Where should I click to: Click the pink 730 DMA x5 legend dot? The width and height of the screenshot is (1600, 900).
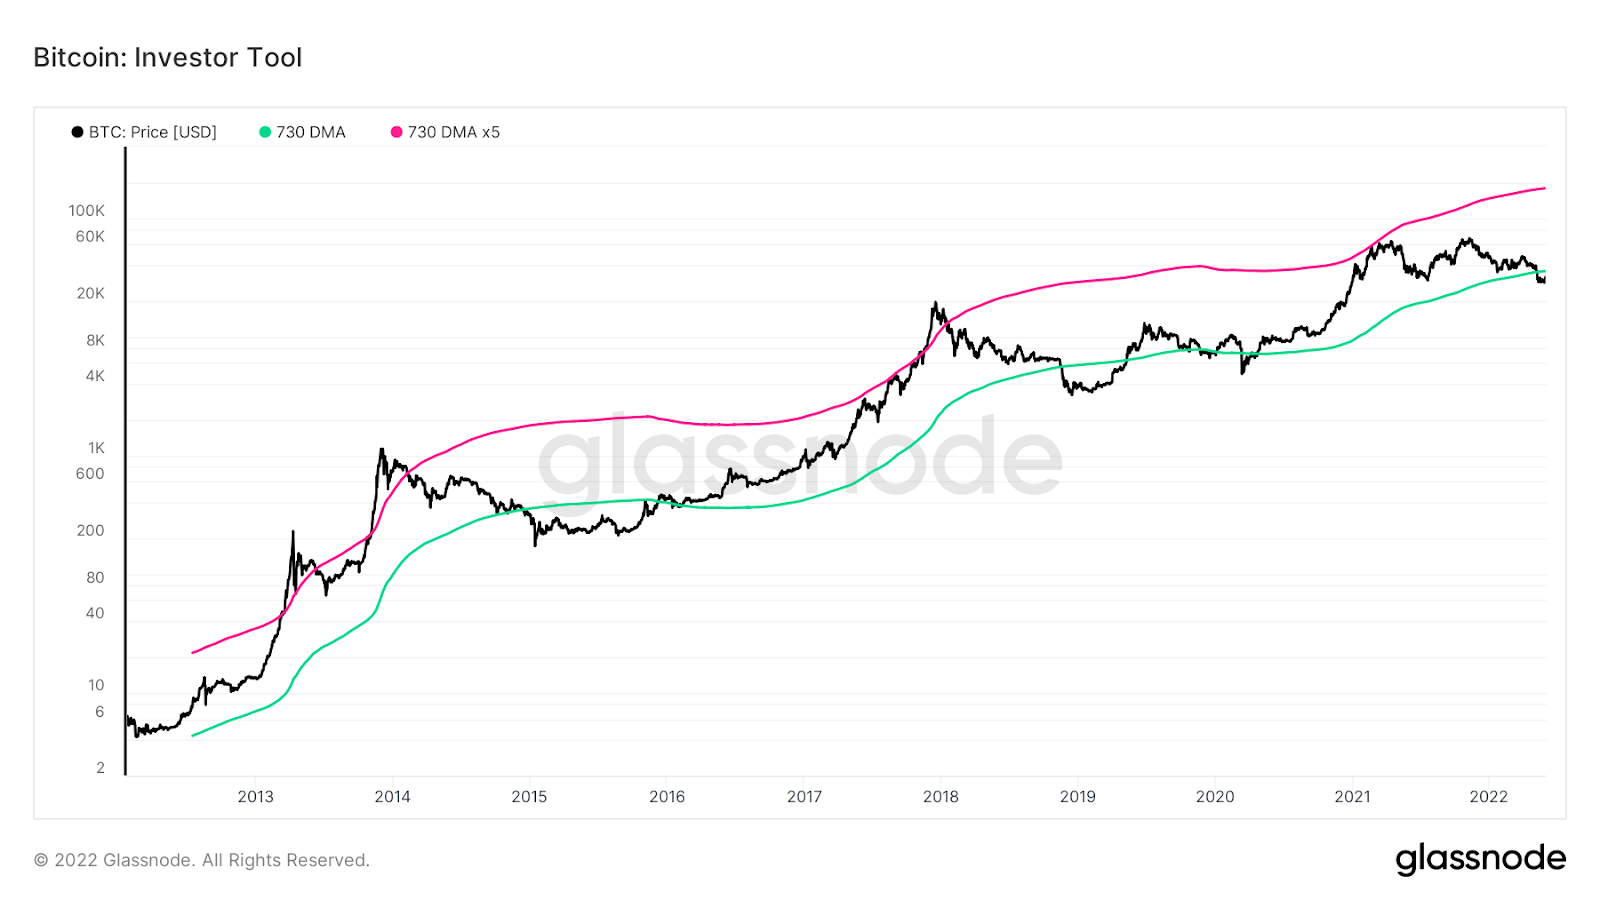(396, 132)
